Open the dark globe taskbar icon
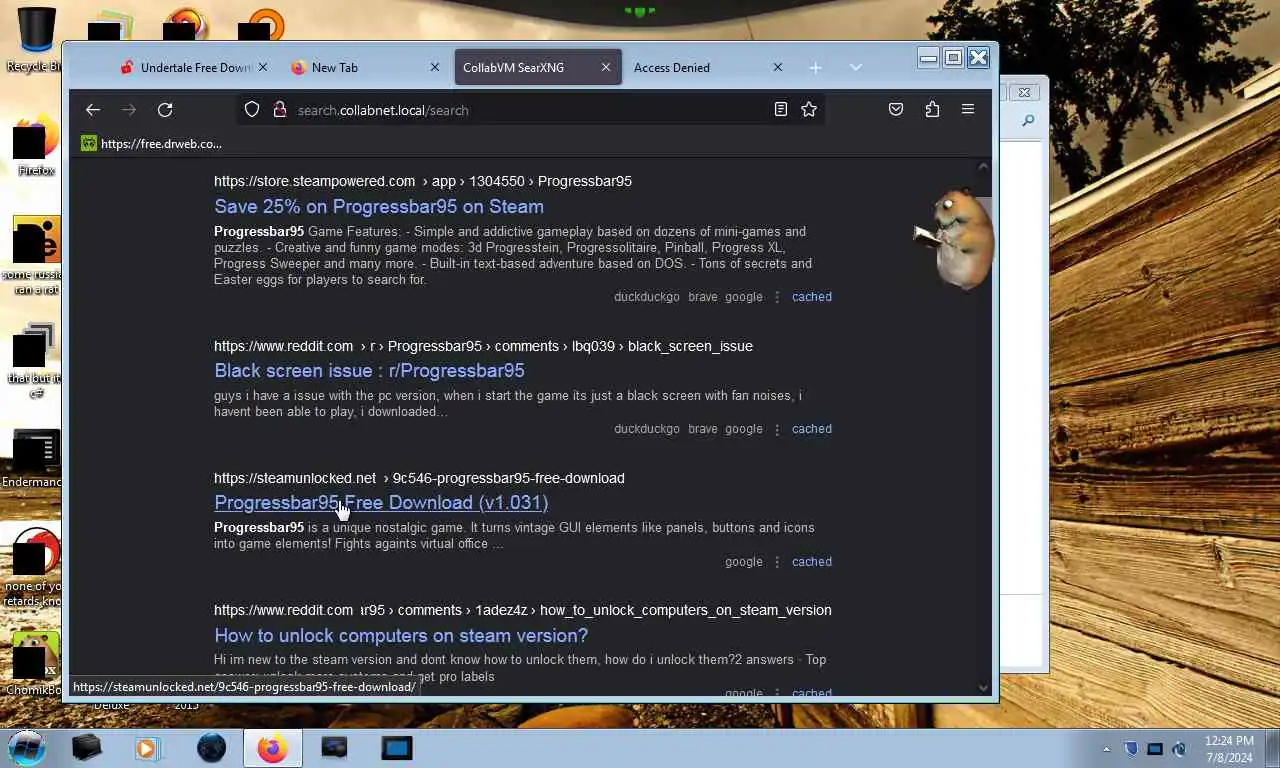The width and height of the screenshot is (1280, 768). tap(211, 748)
